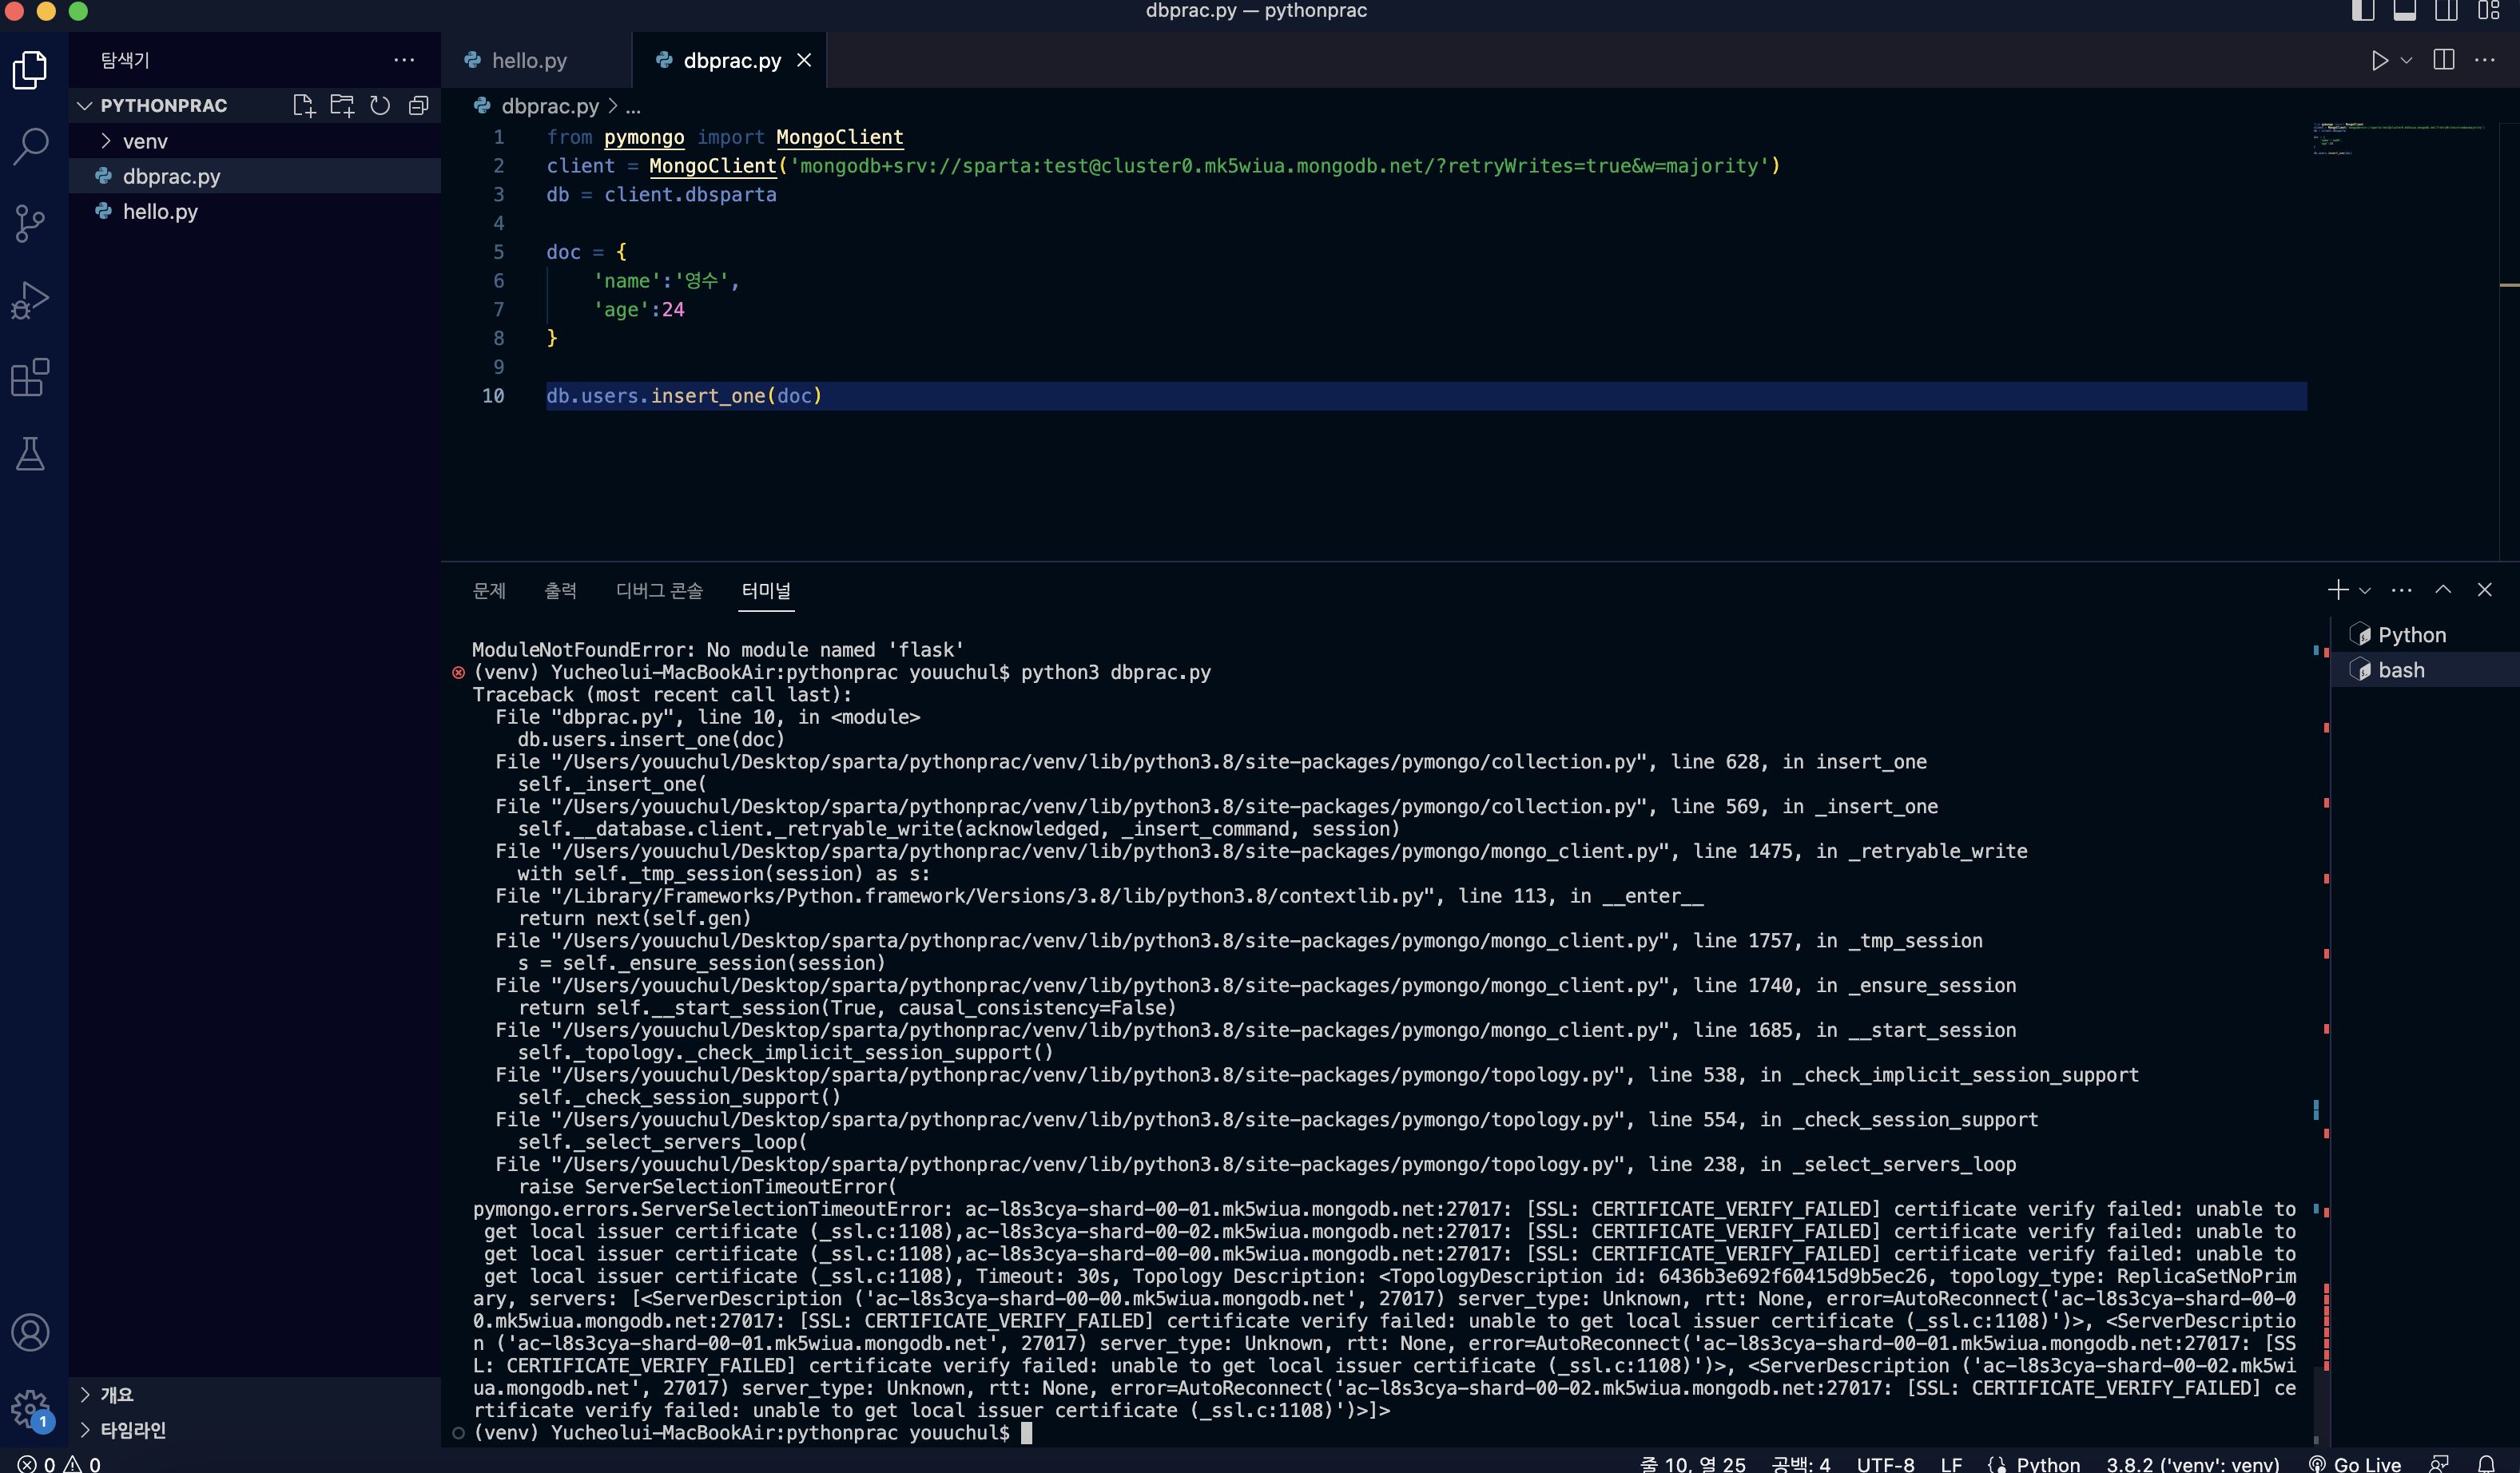Close the dbprac.py tab
Image resolution: width=2520 pixels, height=1473 pixels.
coord(804,60)
